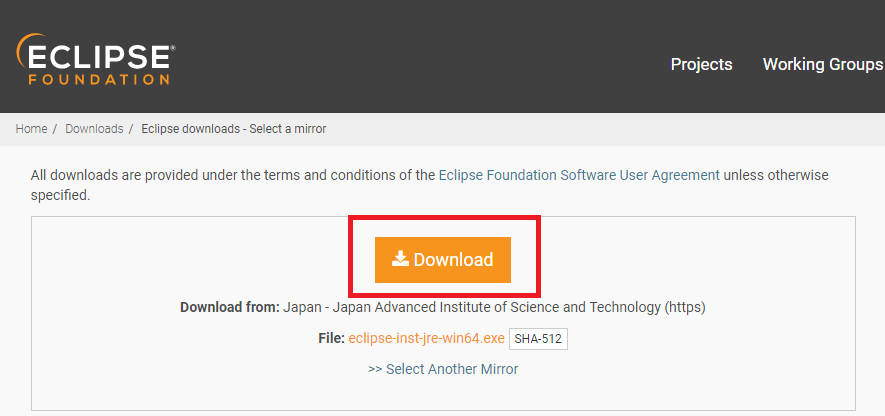
Task: Click Eclipse downloads - Select a mirror breadcrumb
Action: pos(234,129)
